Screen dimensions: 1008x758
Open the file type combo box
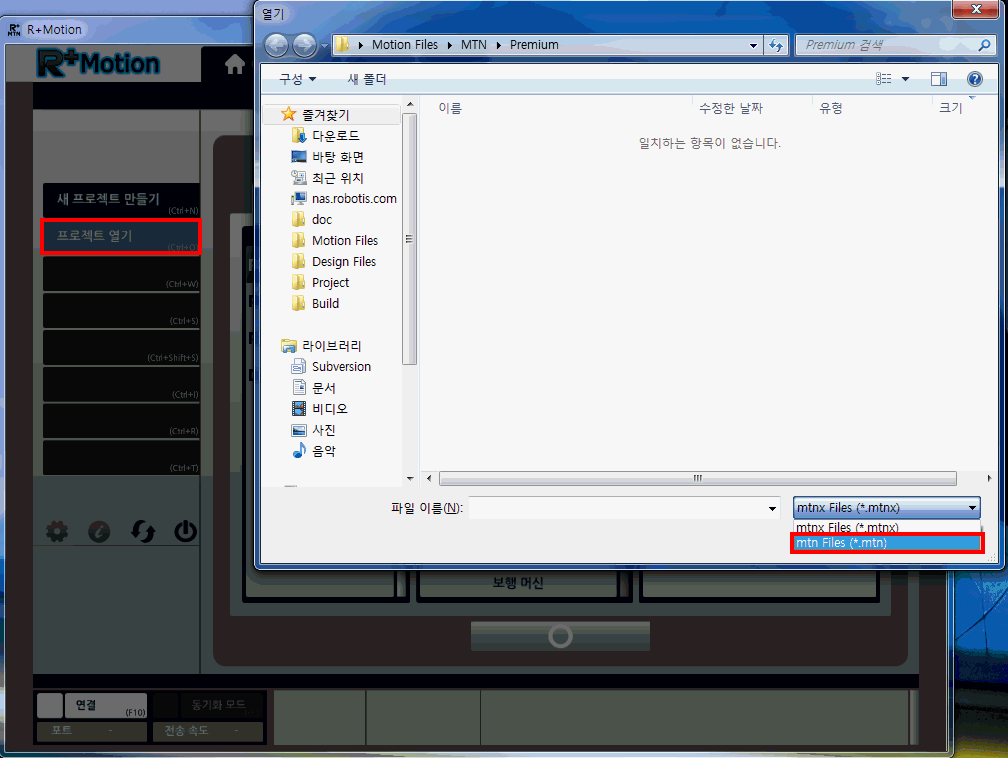[x=887, y=508]
